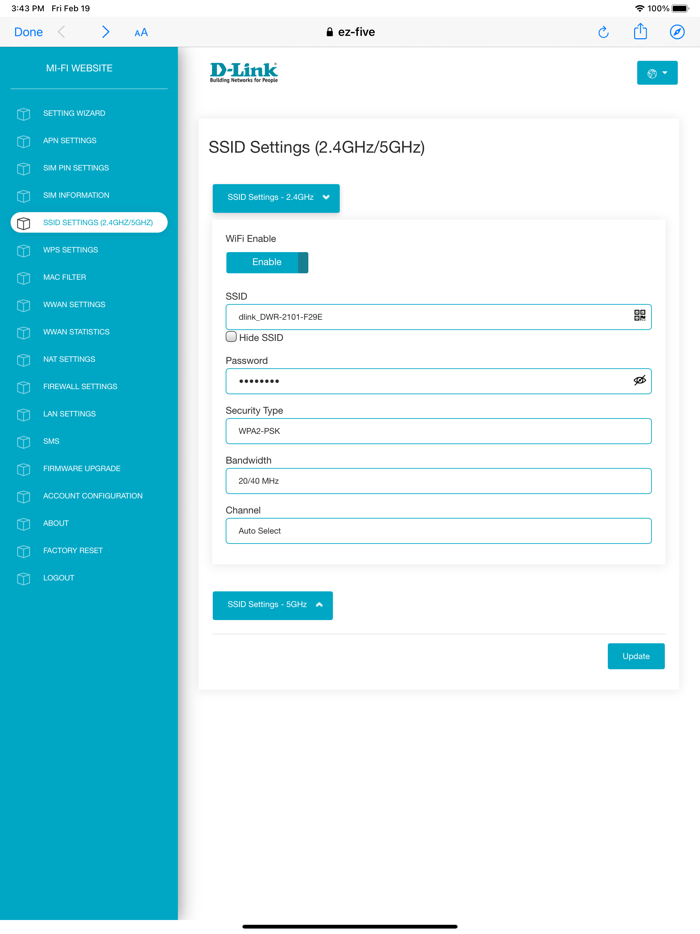Go to APN Settings page
This screenshot has height=934, width=700.
click(70, 141)
